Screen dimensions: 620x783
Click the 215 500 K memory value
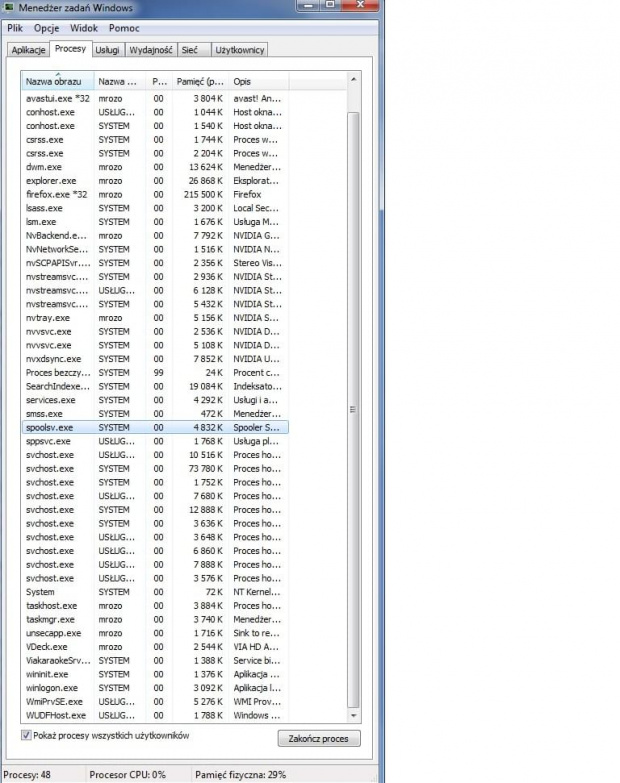(203, 195)
